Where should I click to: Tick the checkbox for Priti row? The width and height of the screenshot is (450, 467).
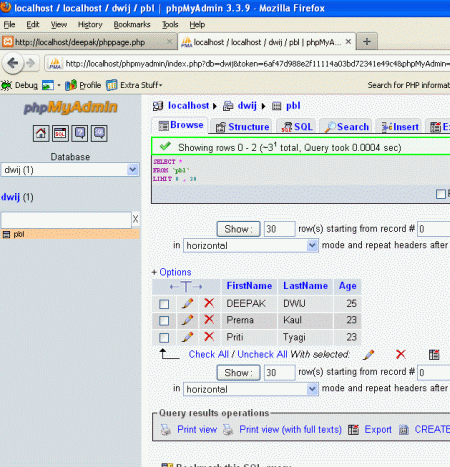click(164, 338)
